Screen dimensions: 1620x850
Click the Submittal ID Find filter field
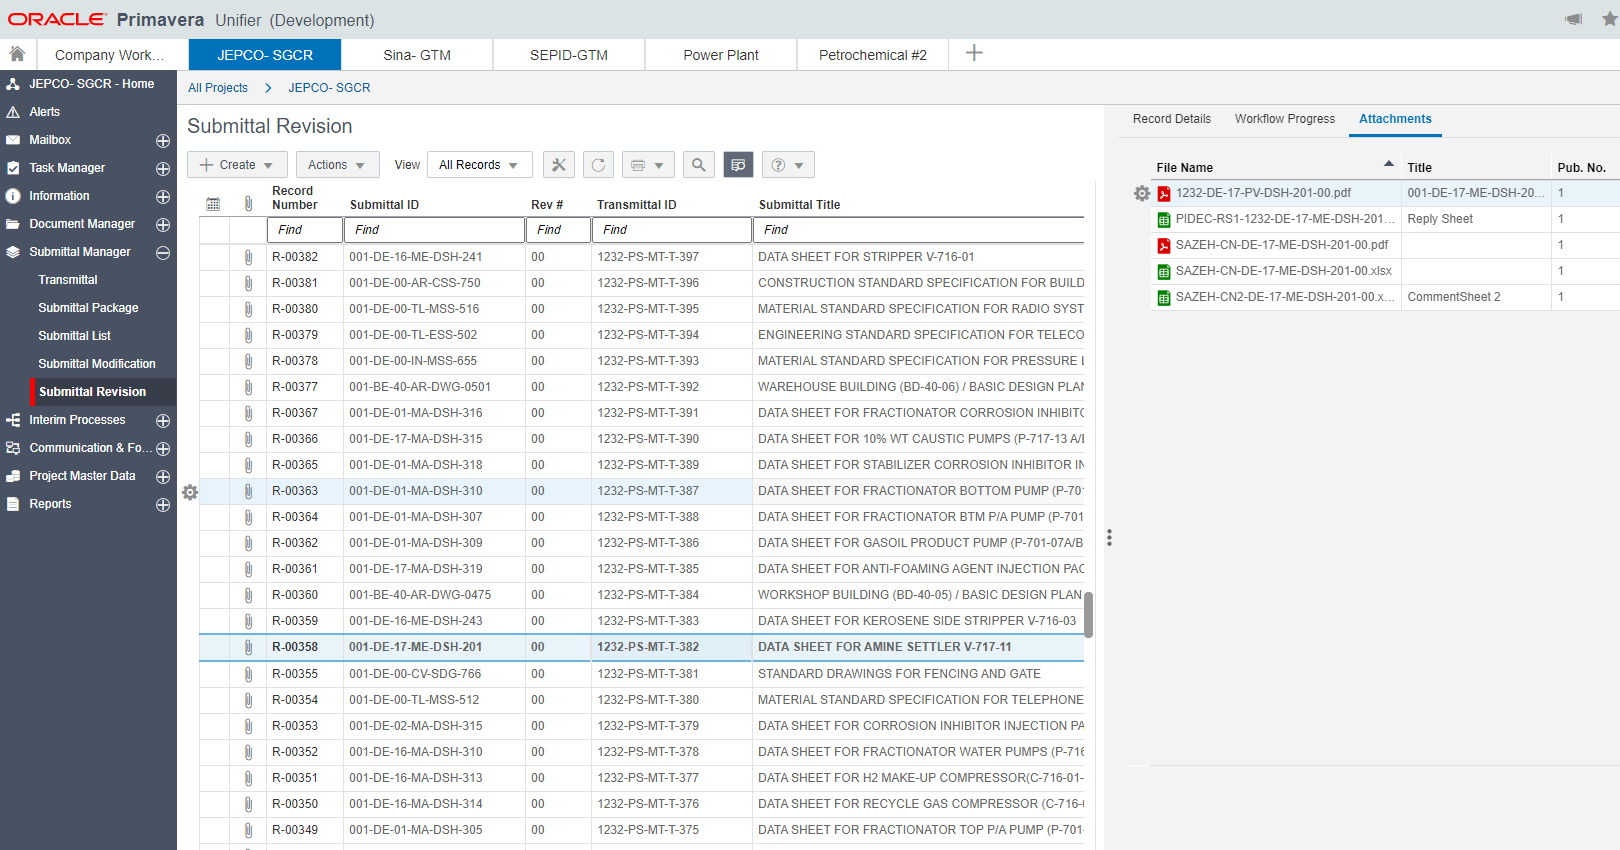click(x=434, y=230)
